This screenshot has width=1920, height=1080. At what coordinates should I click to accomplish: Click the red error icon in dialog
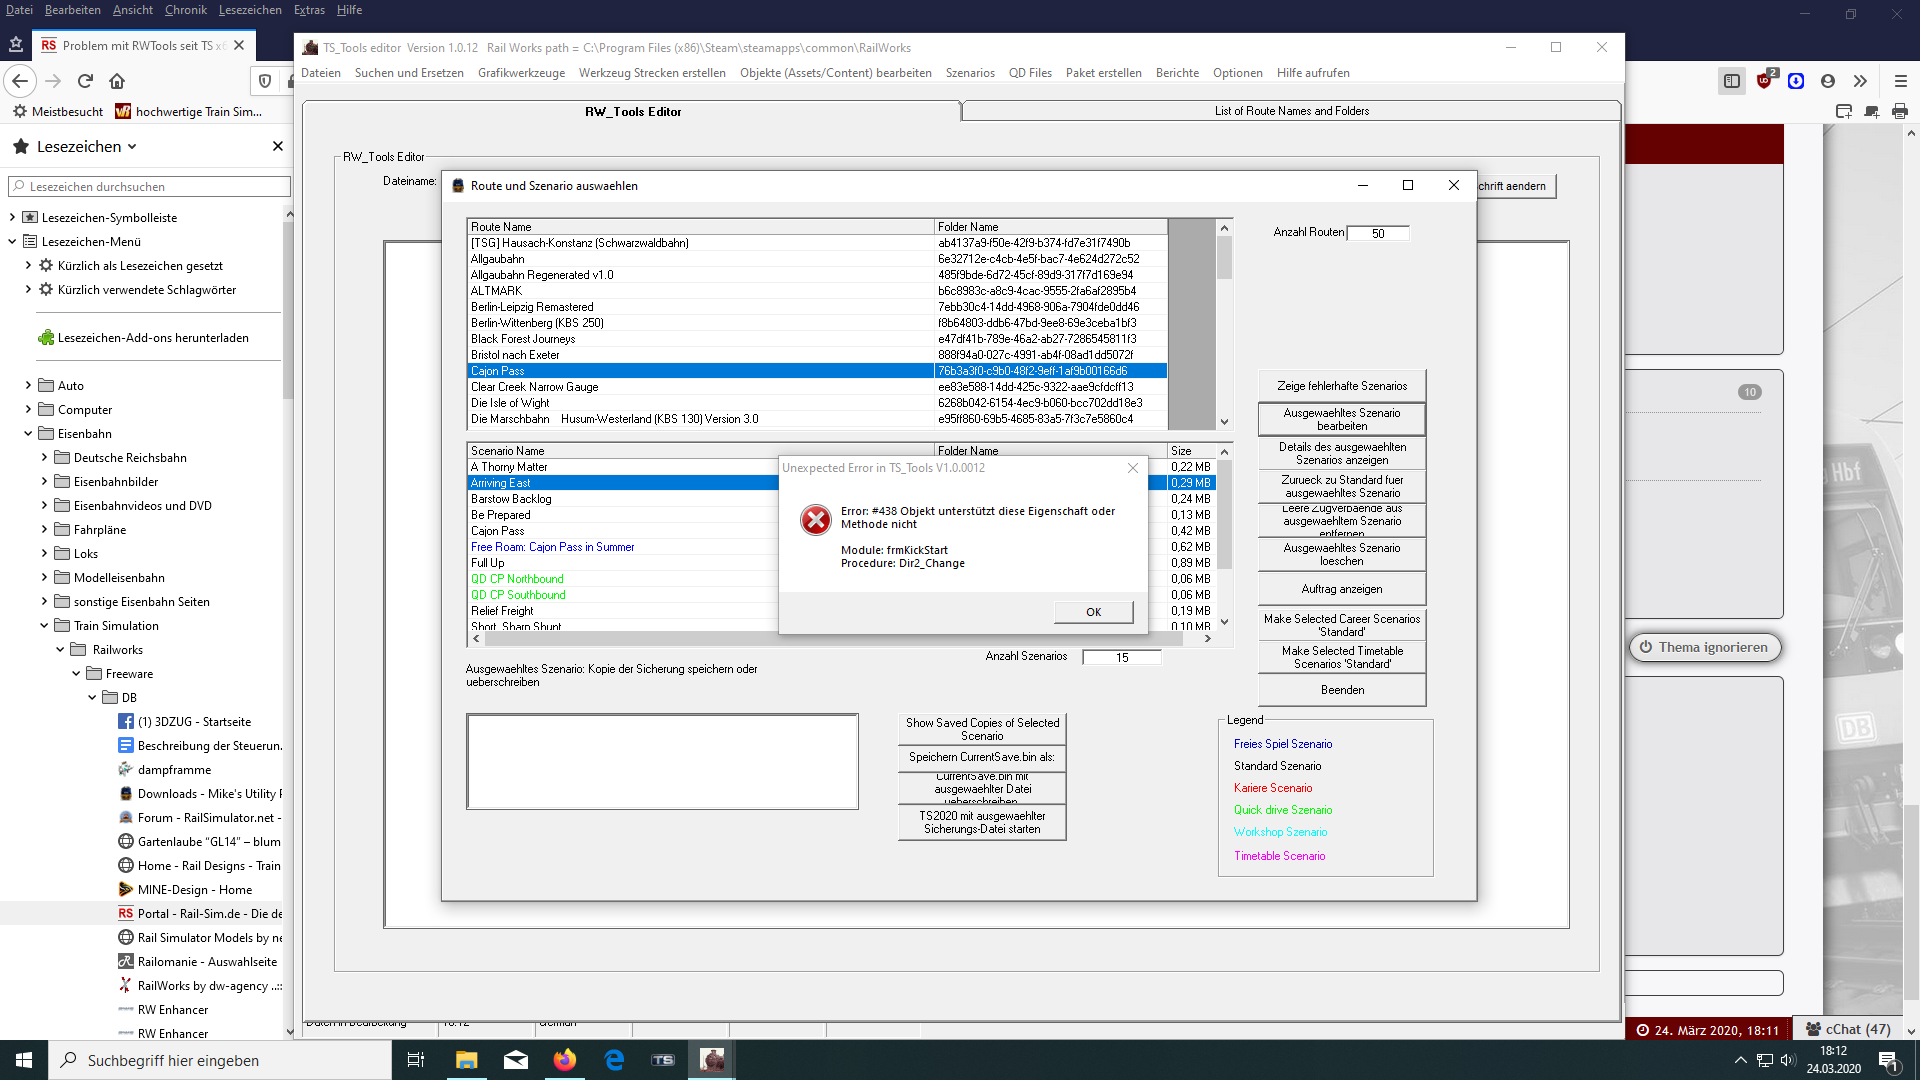tap(816, 519)
